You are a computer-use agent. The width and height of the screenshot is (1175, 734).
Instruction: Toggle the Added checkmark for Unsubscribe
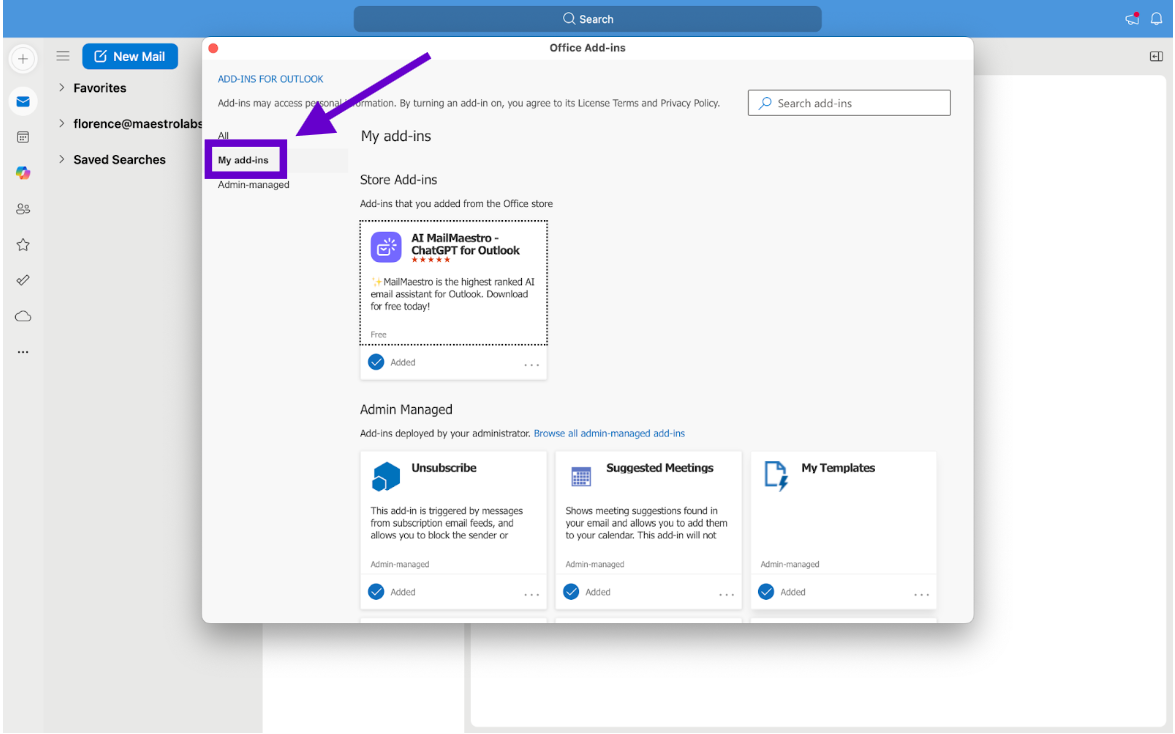coord(376,592)
